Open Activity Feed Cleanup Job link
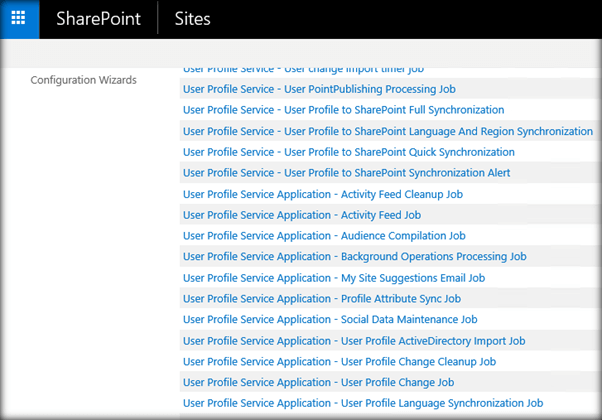The height and width of the screenshot is (420, 602). click(x=322, y=194)
